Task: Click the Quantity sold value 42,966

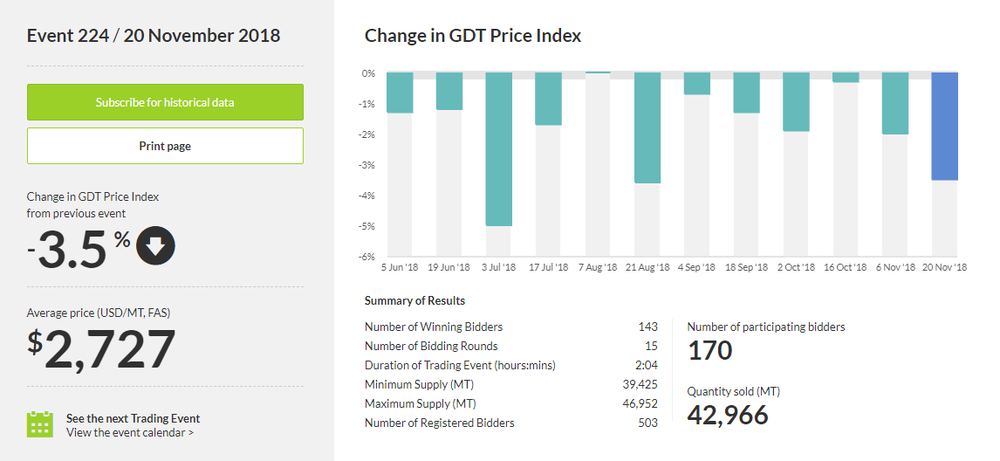Action: (x=728, y=414)
